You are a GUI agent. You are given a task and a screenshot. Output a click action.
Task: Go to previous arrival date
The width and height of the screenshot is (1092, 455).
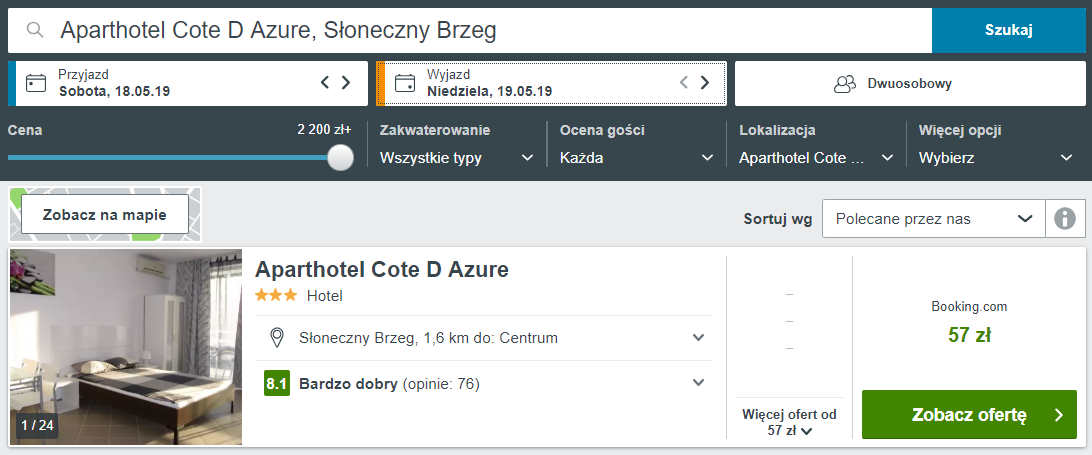[x=325, y=82]
